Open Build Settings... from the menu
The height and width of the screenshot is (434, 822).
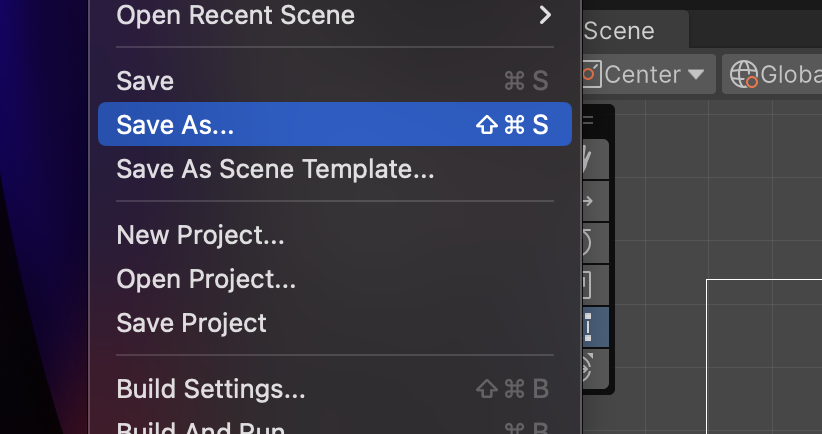pos(211,388)
